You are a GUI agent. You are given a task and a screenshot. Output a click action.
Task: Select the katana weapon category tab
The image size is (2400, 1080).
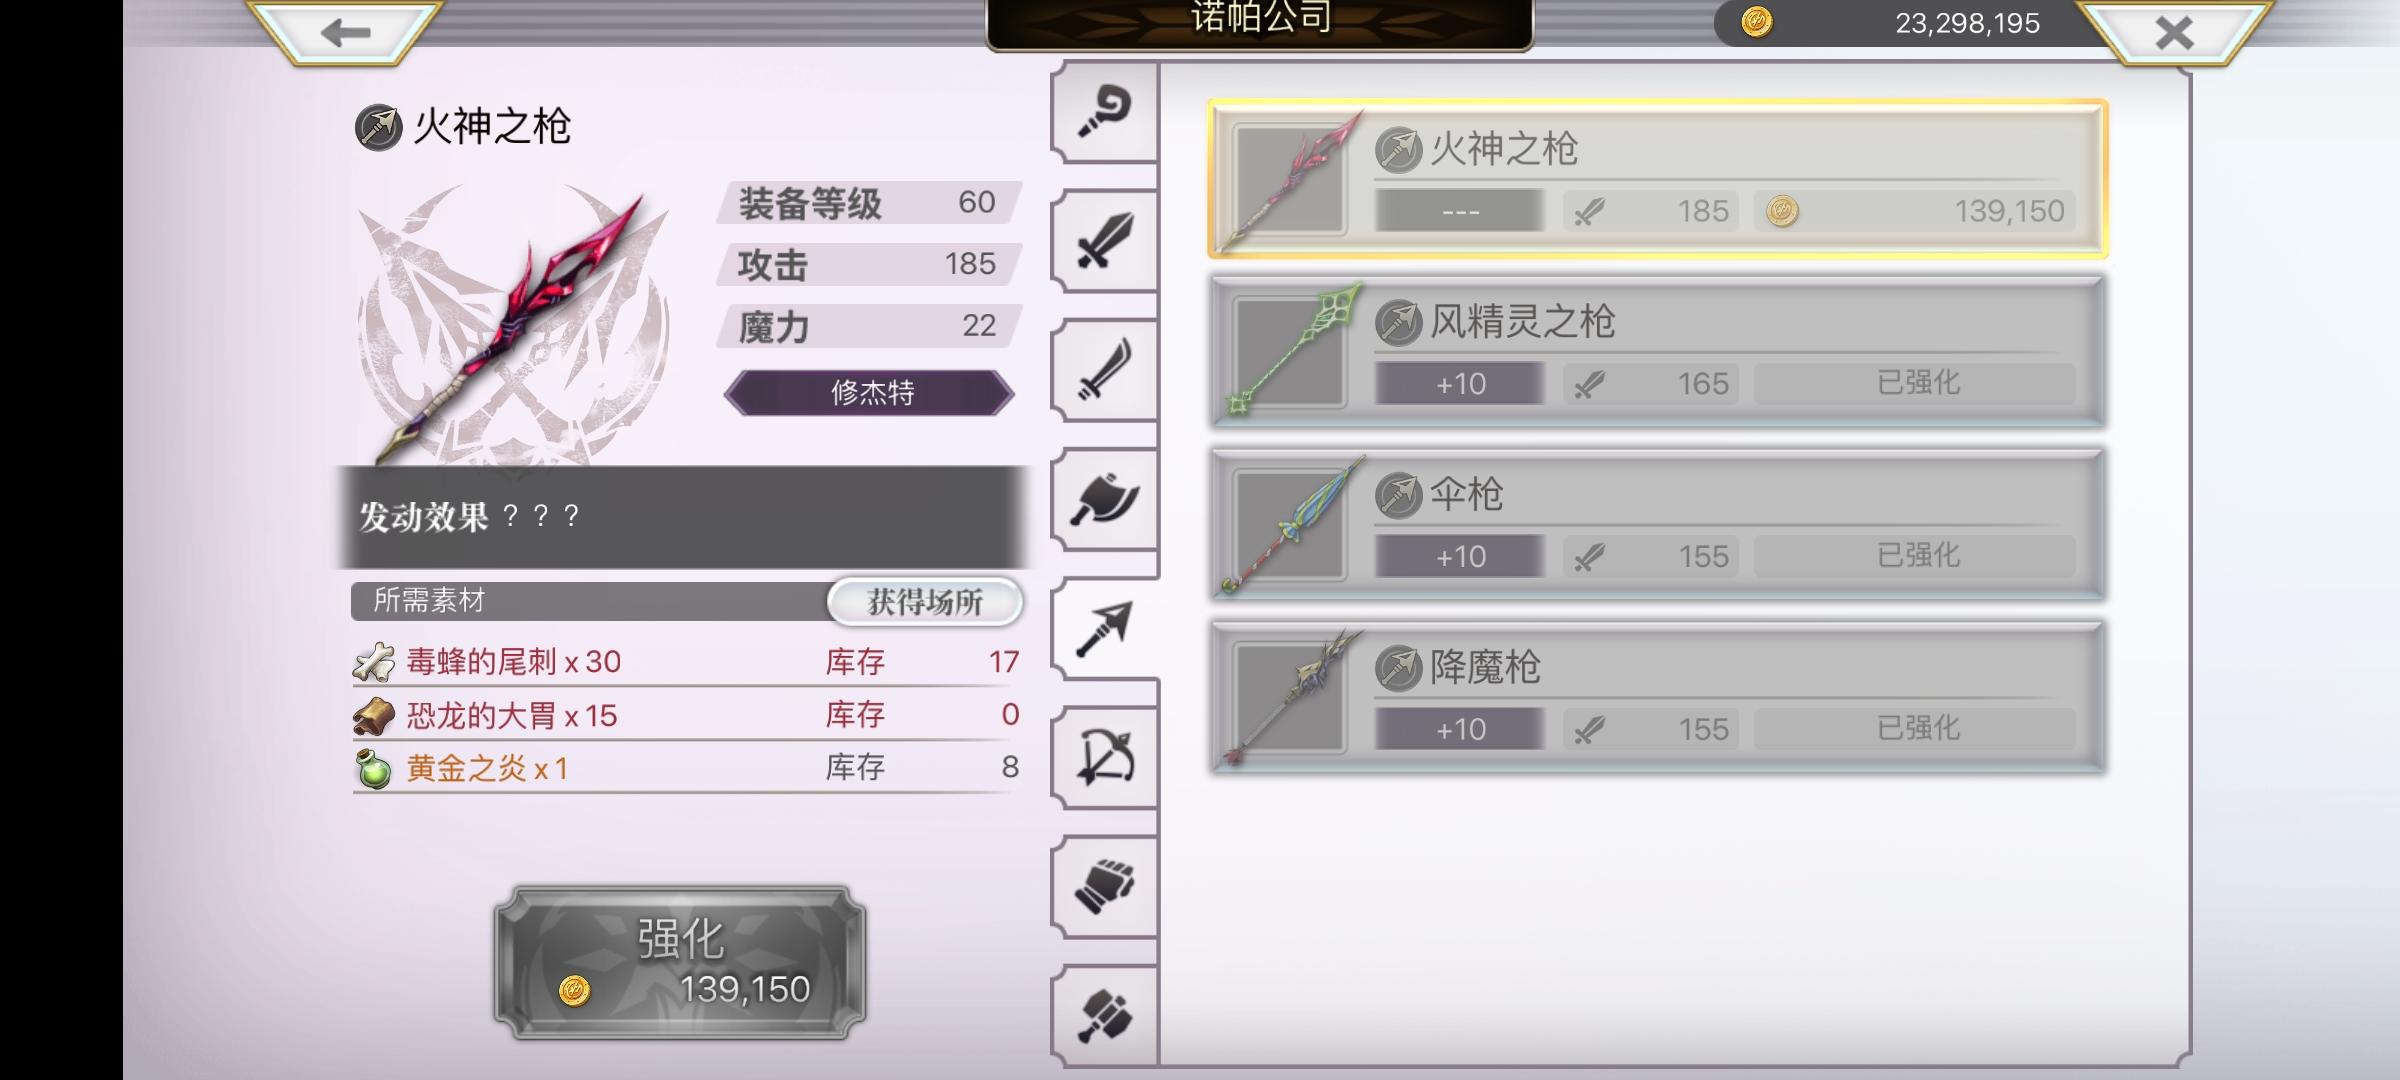(1105, 370)
